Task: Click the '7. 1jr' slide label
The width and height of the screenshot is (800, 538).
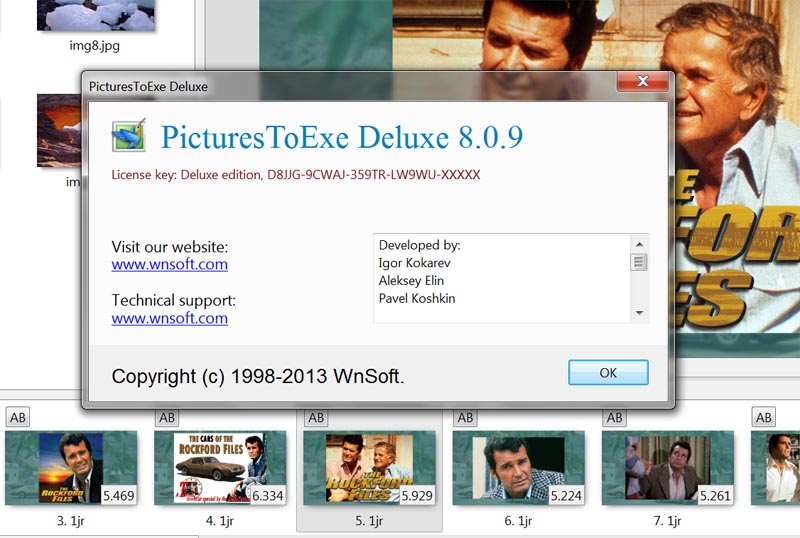Action: point(667,521)
